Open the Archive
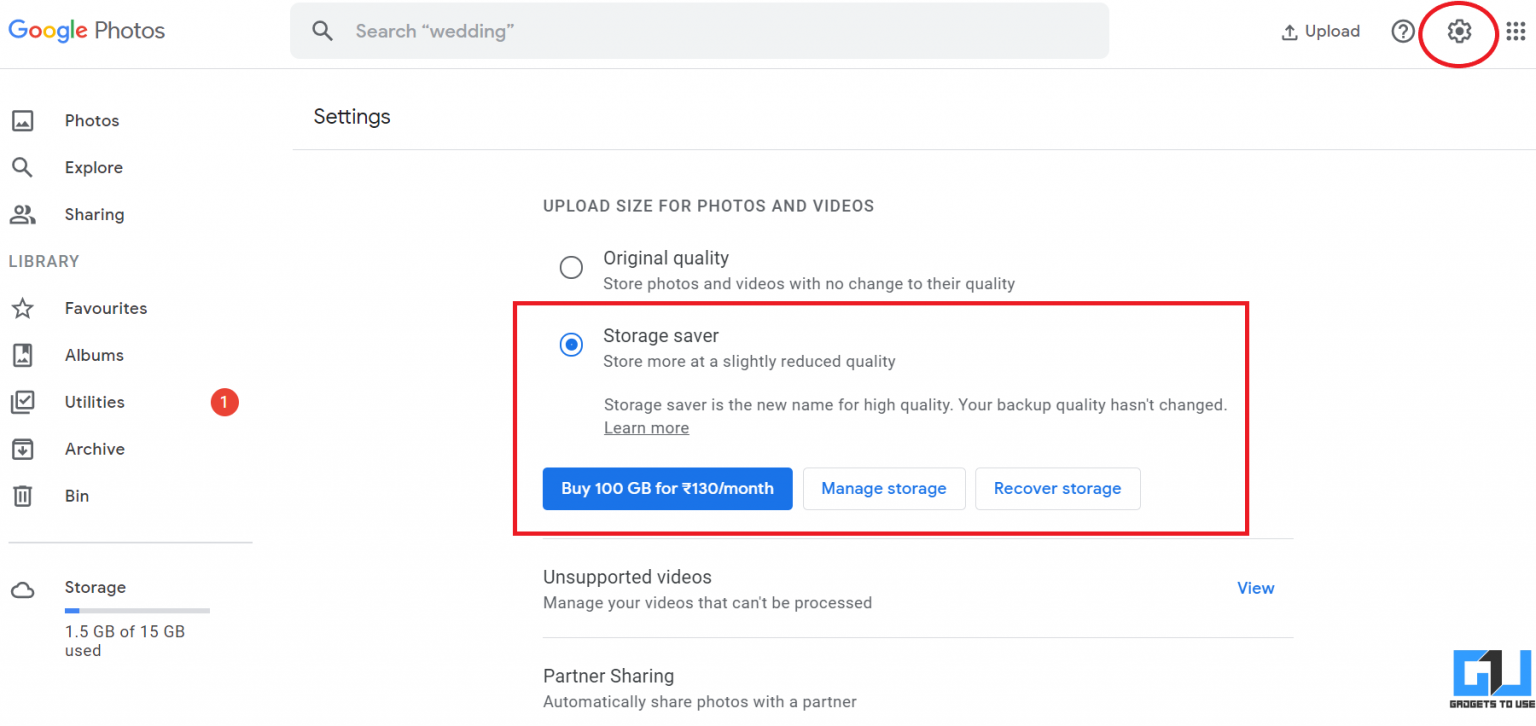The height and width of the screenshot is (726, 1536). (x=95, y=449)
